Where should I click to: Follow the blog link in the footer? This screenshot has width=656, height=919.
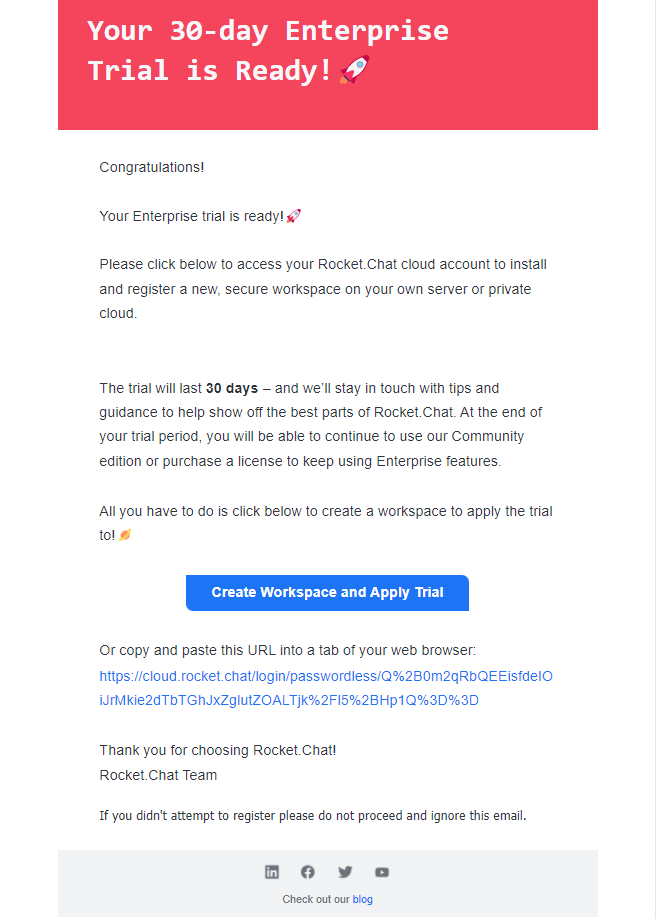(362, 899)
